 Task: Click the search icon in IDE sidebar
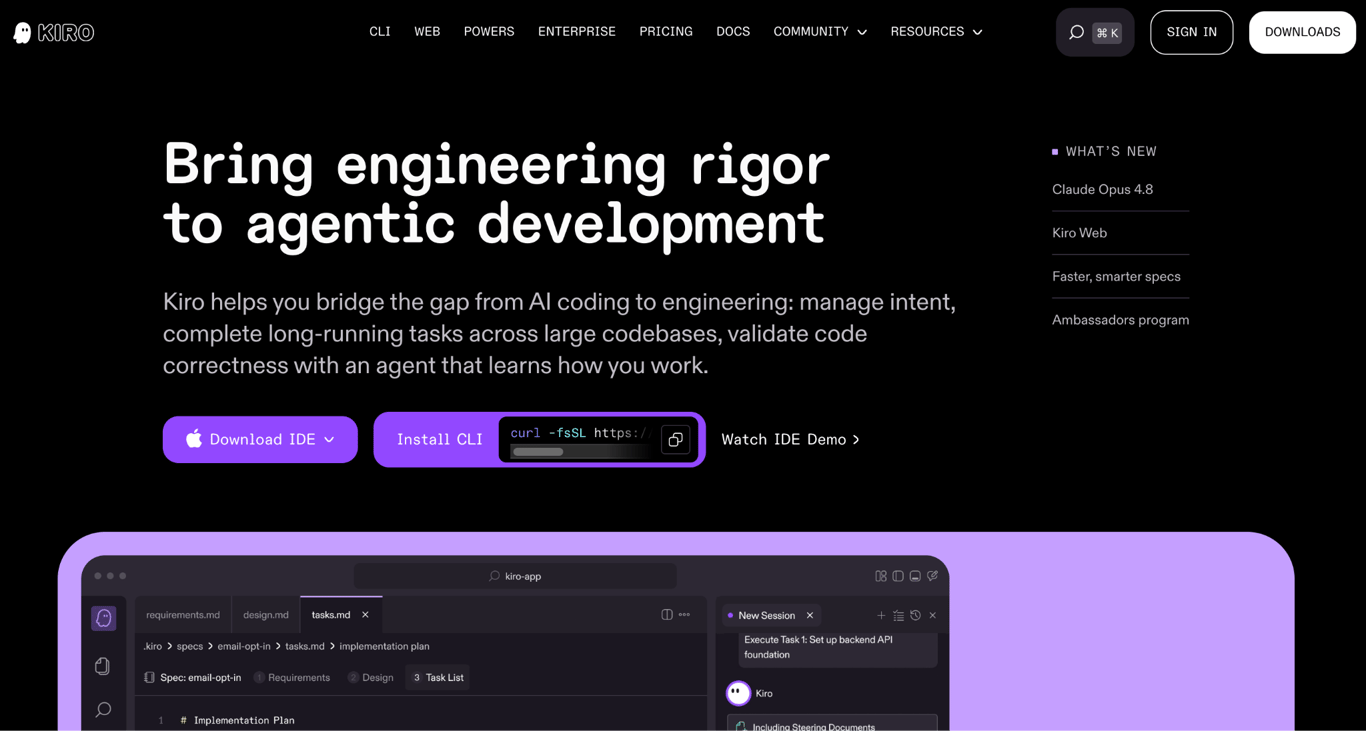pyautogui.click(x=103, y=710)
